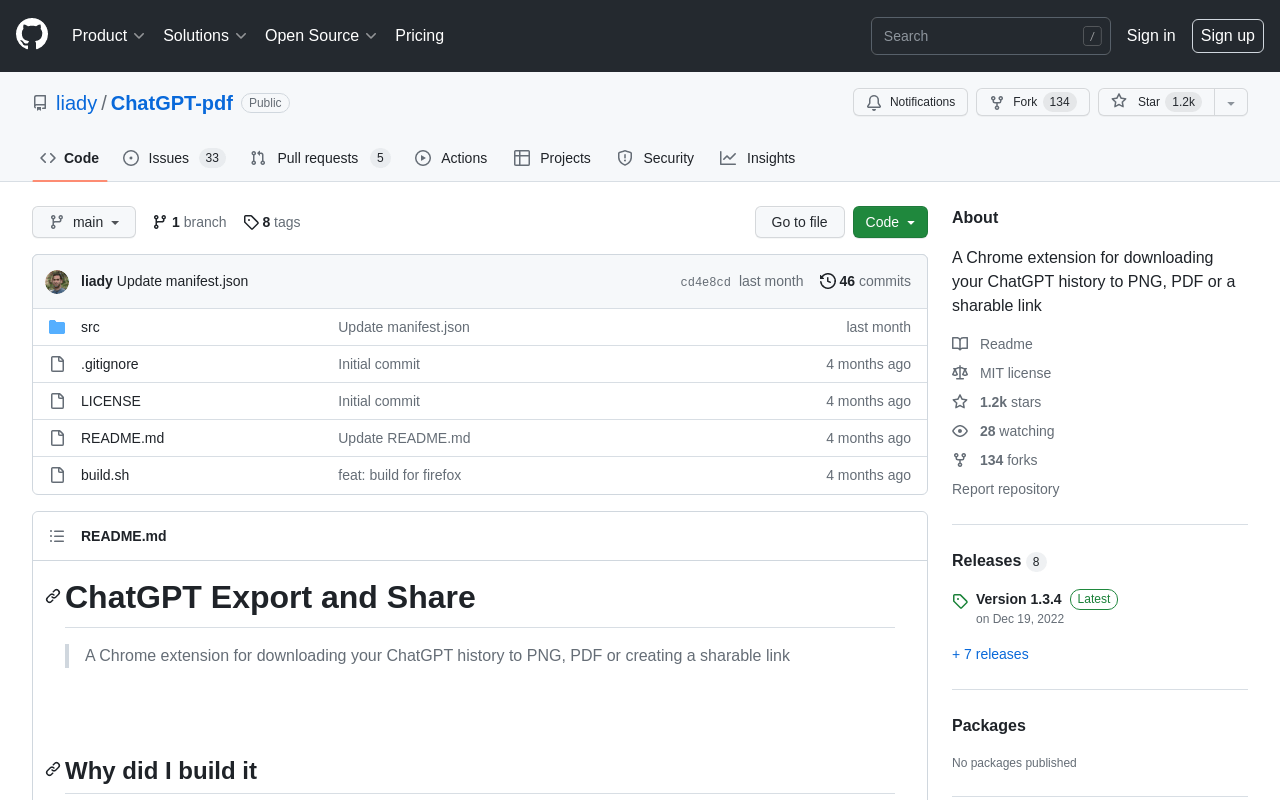Focus the Search input field
Viewport: 1280px width, 800px height.
point(990,36)
